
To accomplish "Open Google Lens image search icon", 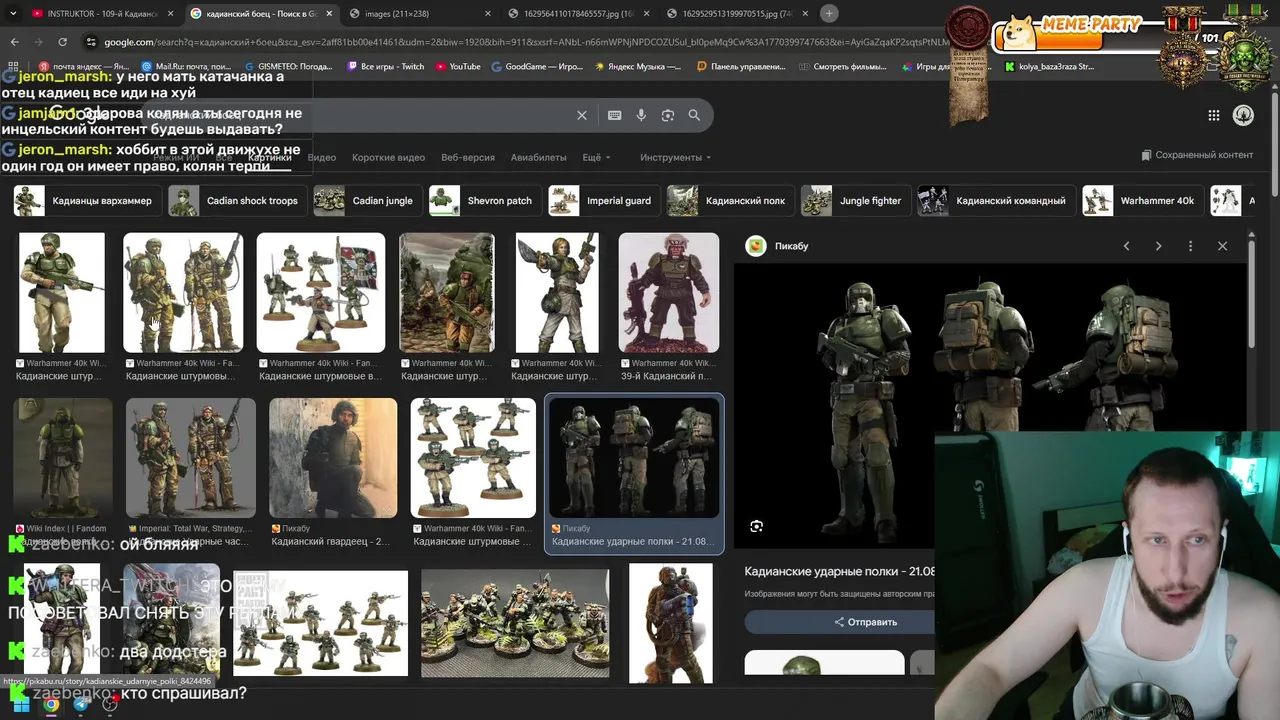I will point(668,115).
